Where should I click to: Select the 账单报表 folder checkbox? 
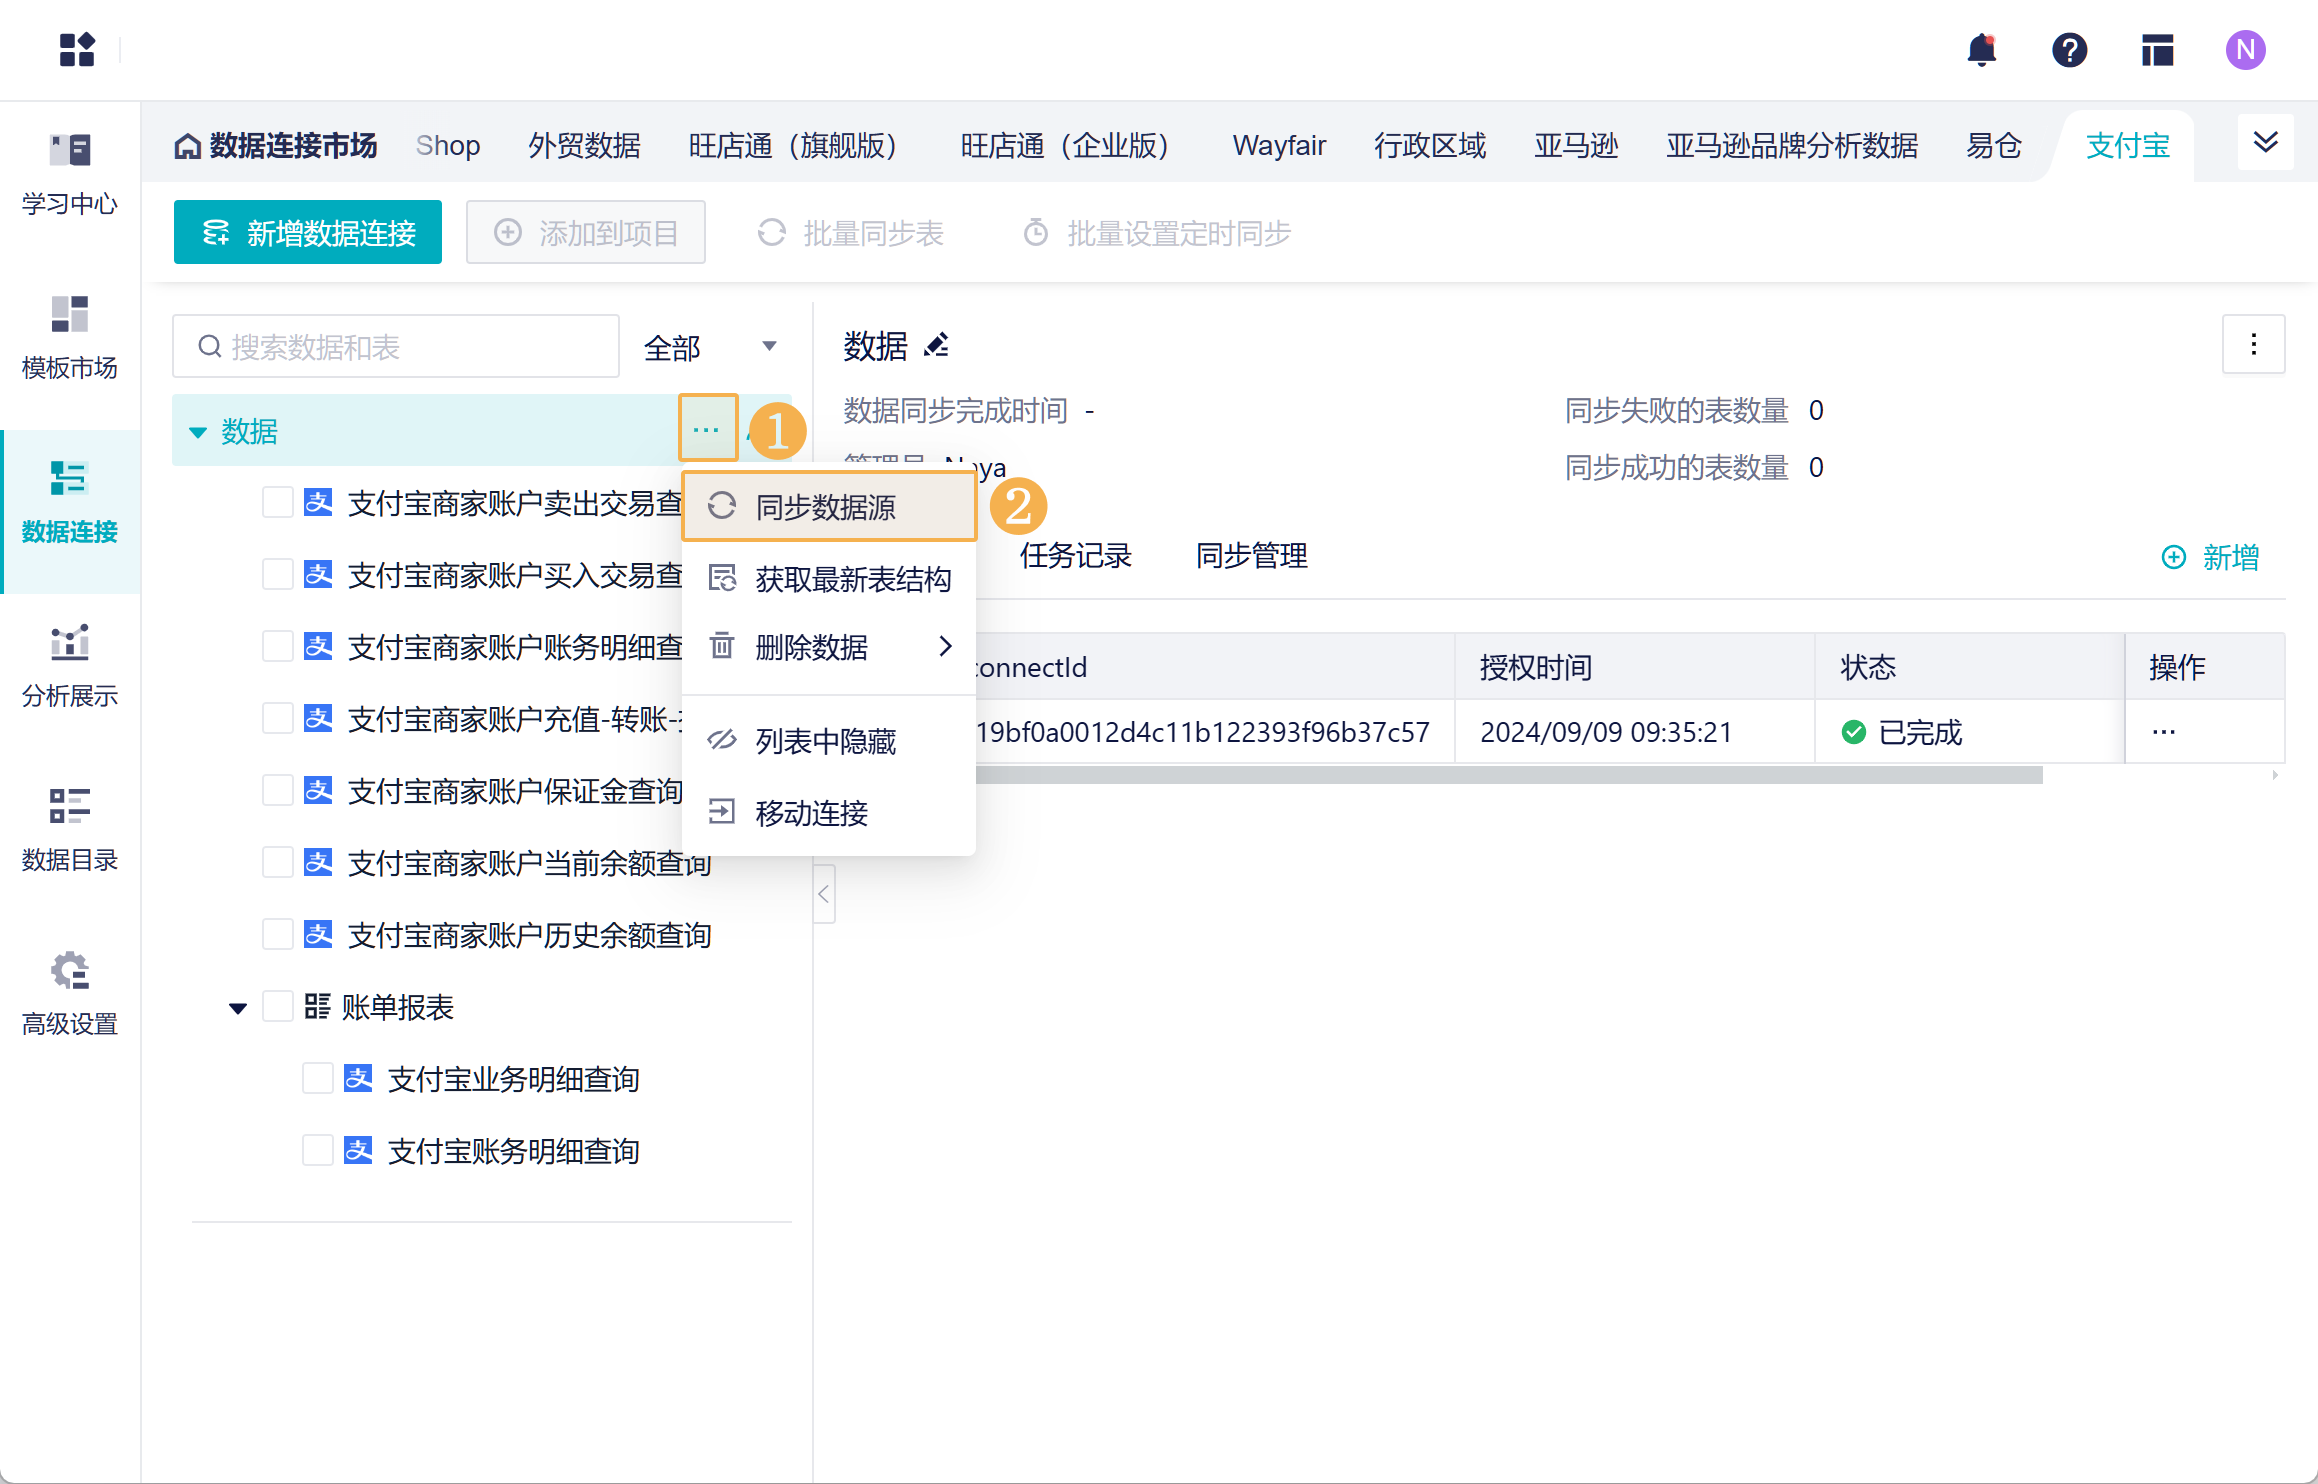pyautogui.click(x=277, y=1007)
